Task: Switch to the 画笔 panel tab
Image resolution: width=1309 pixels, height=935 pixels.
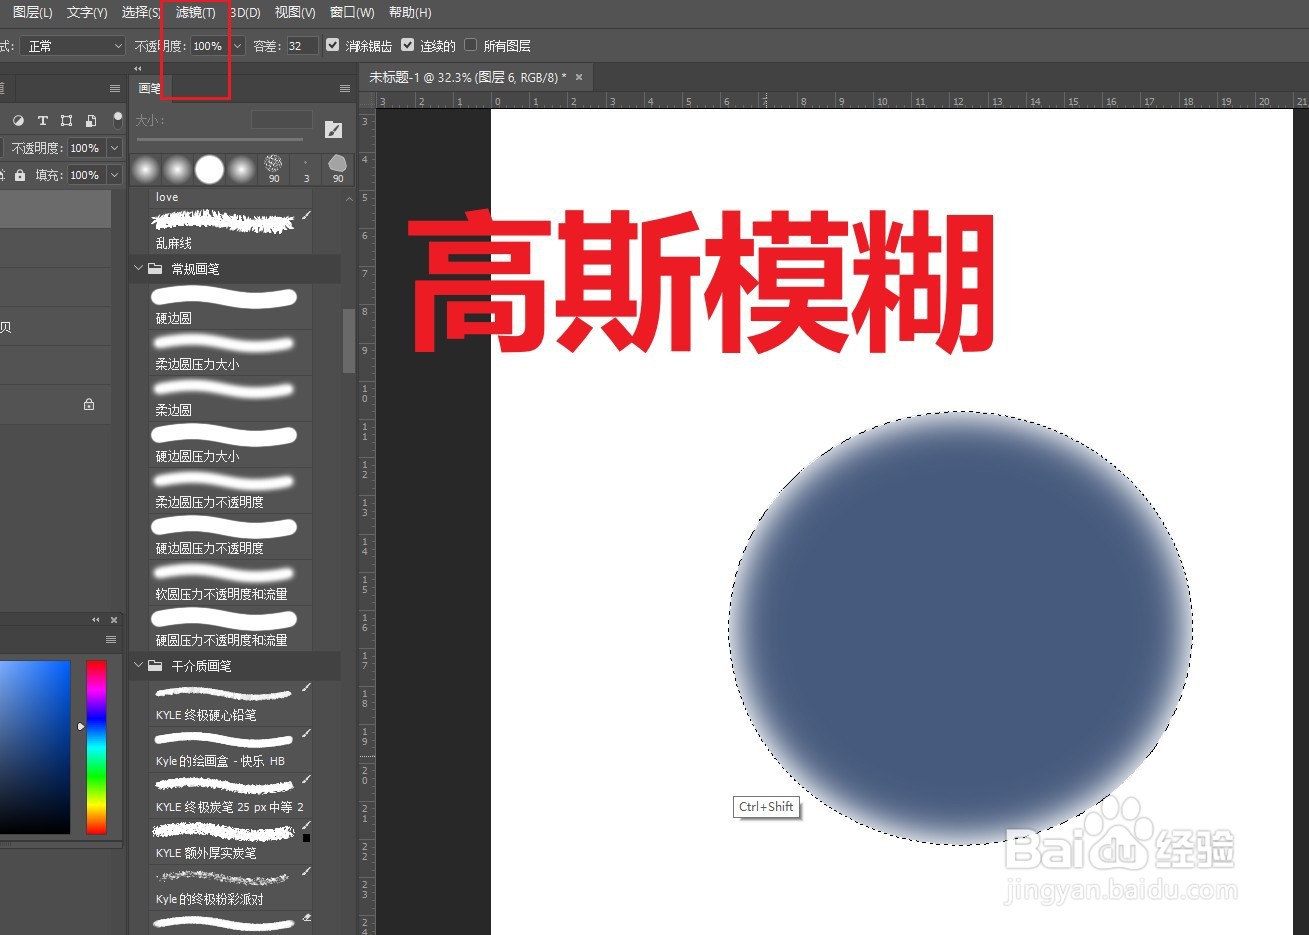Action: tap(150, 87)
